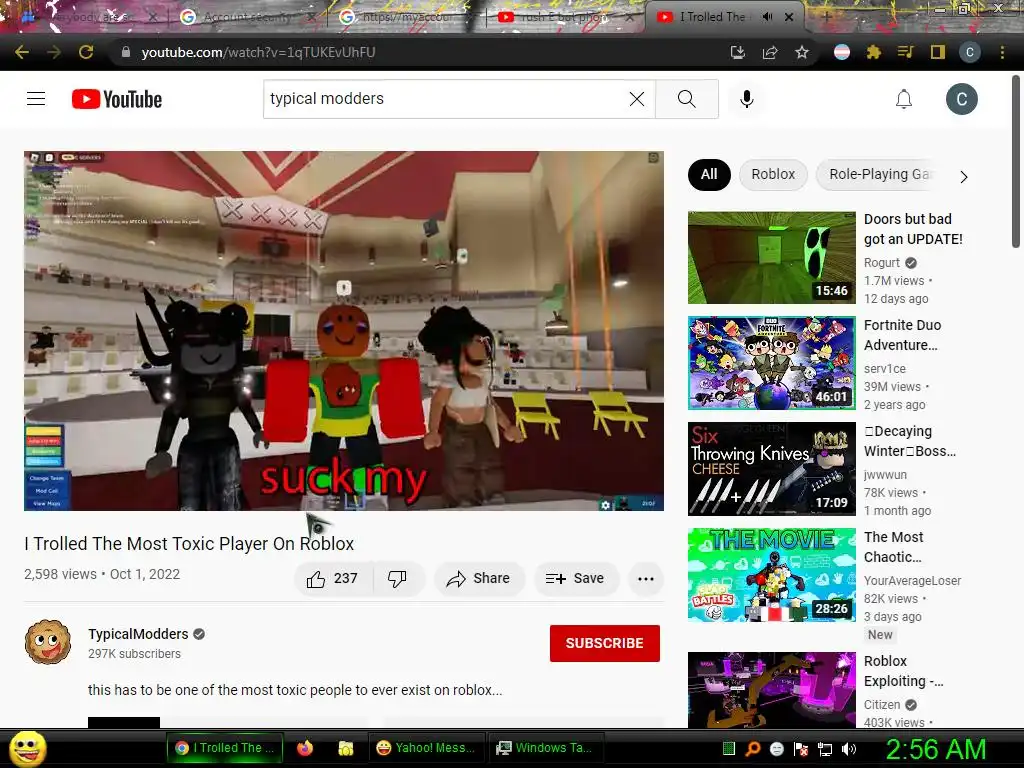Open 'Roblox Exploiting' video title
Viewport: 1024px width, 768px height.
pyautogui.click(x=903, y=671)
